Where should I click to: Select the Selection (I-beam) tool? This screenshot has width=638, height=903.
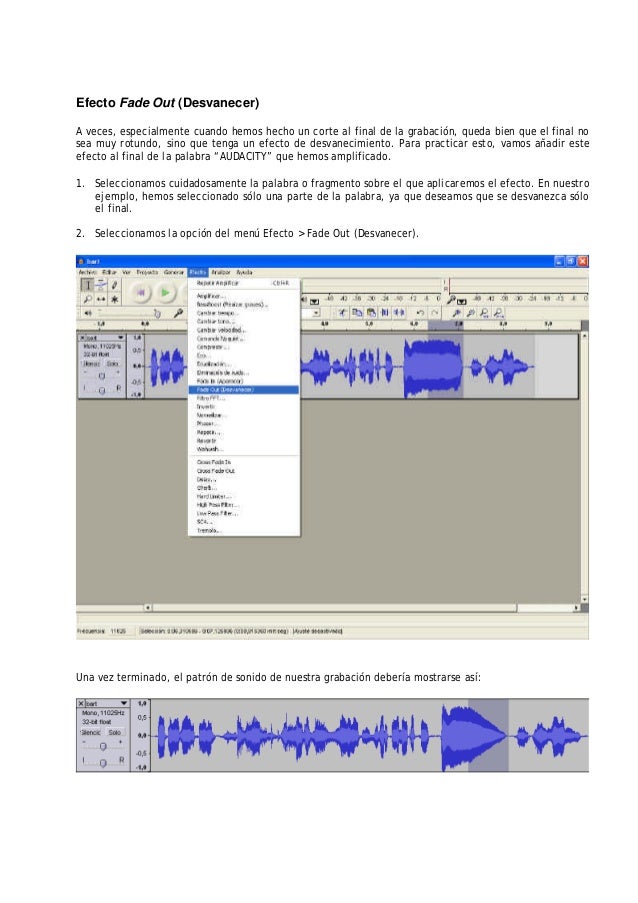87,285
